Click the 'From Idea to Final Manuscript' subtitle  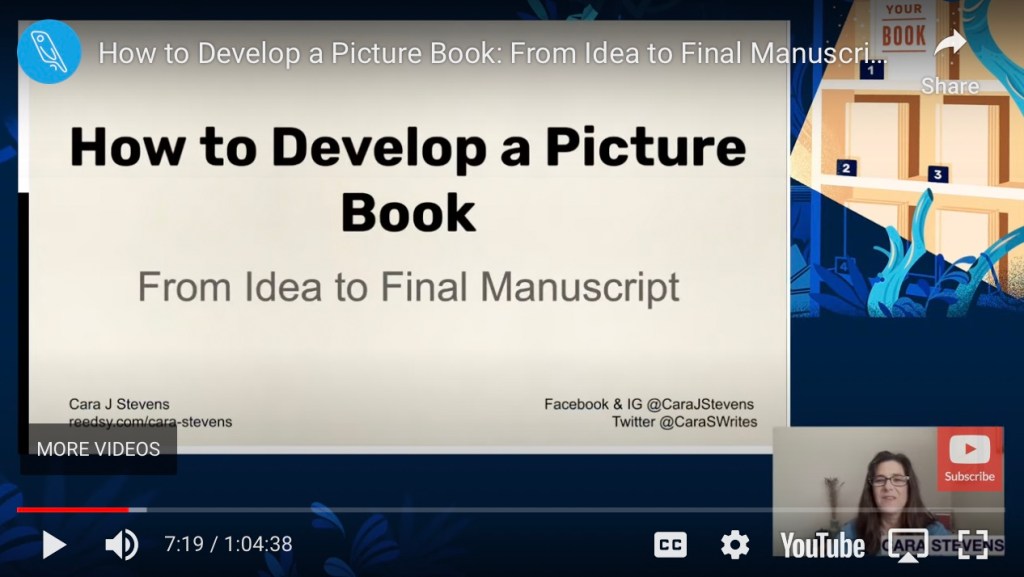click(x=408, y=287)
